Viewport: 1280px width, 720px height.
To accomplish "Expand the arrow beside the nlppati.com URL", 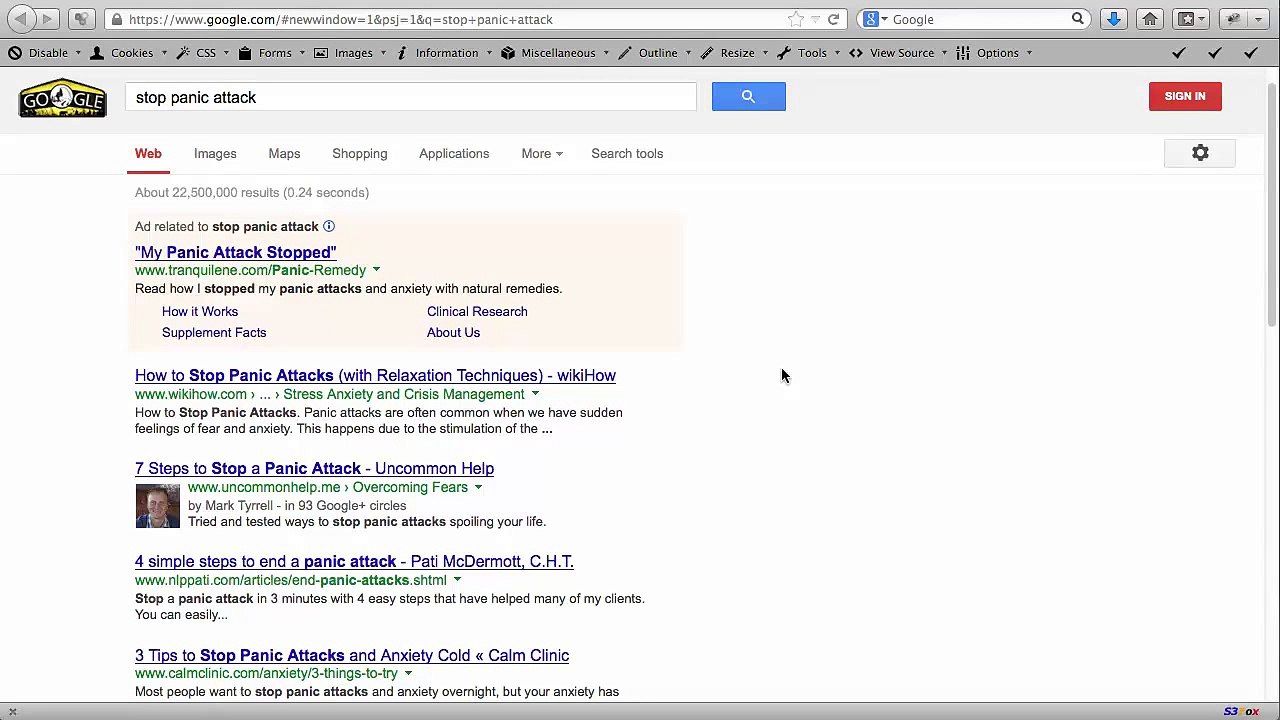I will (457, 580).
